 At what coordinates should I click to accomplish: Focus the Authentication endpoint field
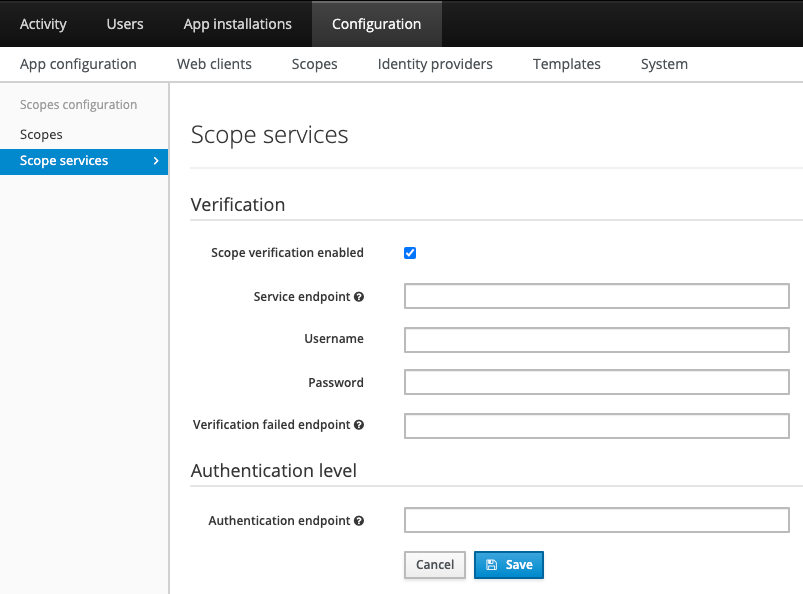click(x=597, y=520)
